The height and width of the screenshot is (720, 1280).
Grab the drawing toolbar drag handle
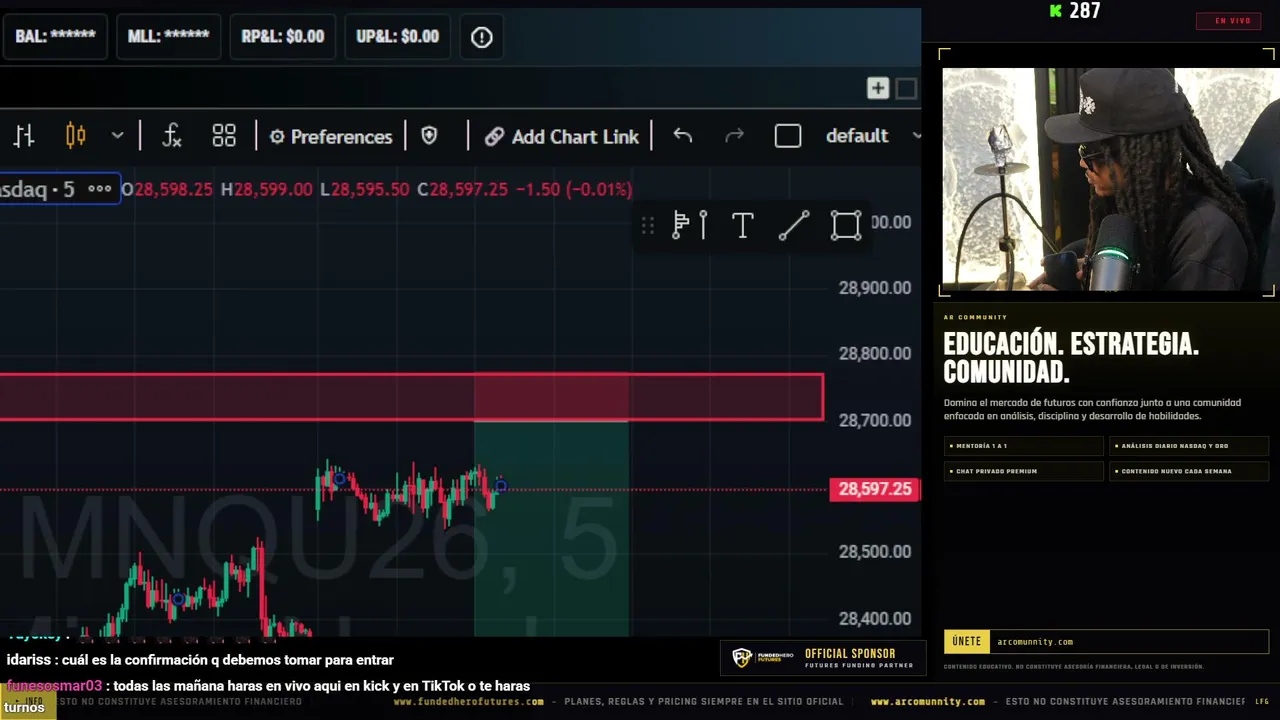click(648, 226)
